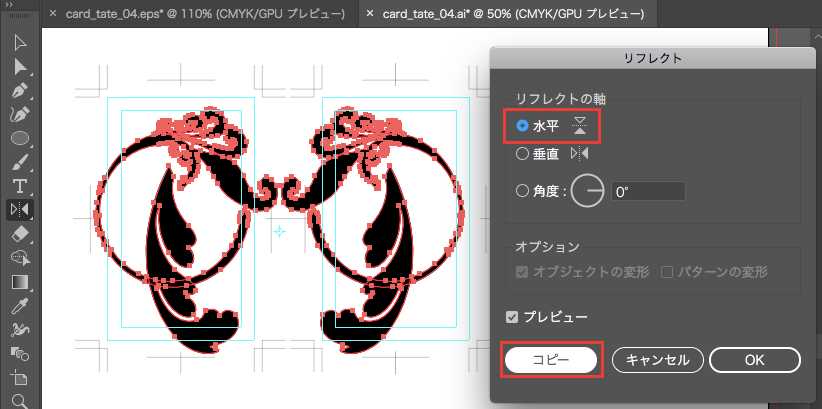Pick the Eyedropper tool
The image size is (822, 409).
19,306
